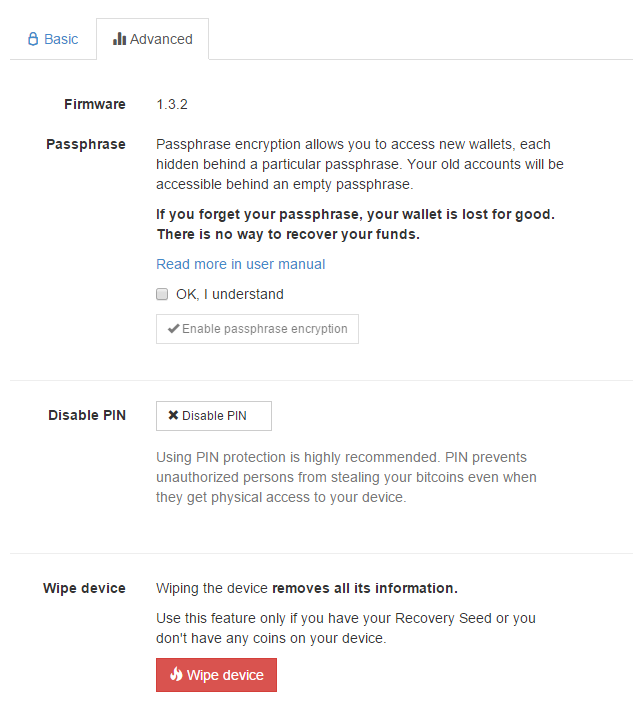Click the lock icon on Basic tab
633x722 pixels.
click(33, 39)
